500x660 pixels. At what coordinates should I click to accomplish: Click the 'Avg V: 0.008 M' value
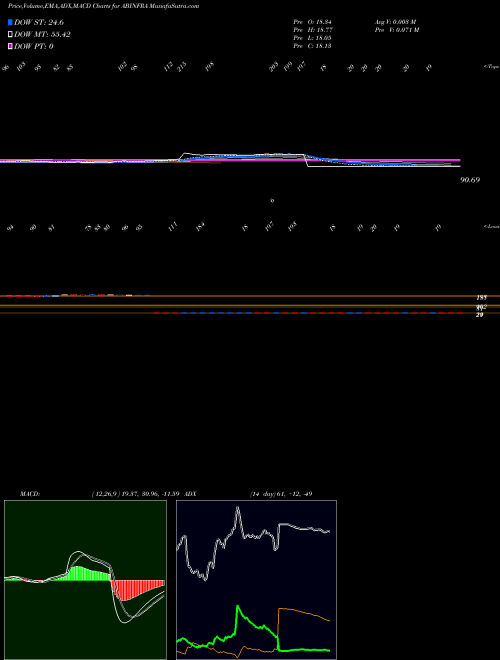pos(395,21)
